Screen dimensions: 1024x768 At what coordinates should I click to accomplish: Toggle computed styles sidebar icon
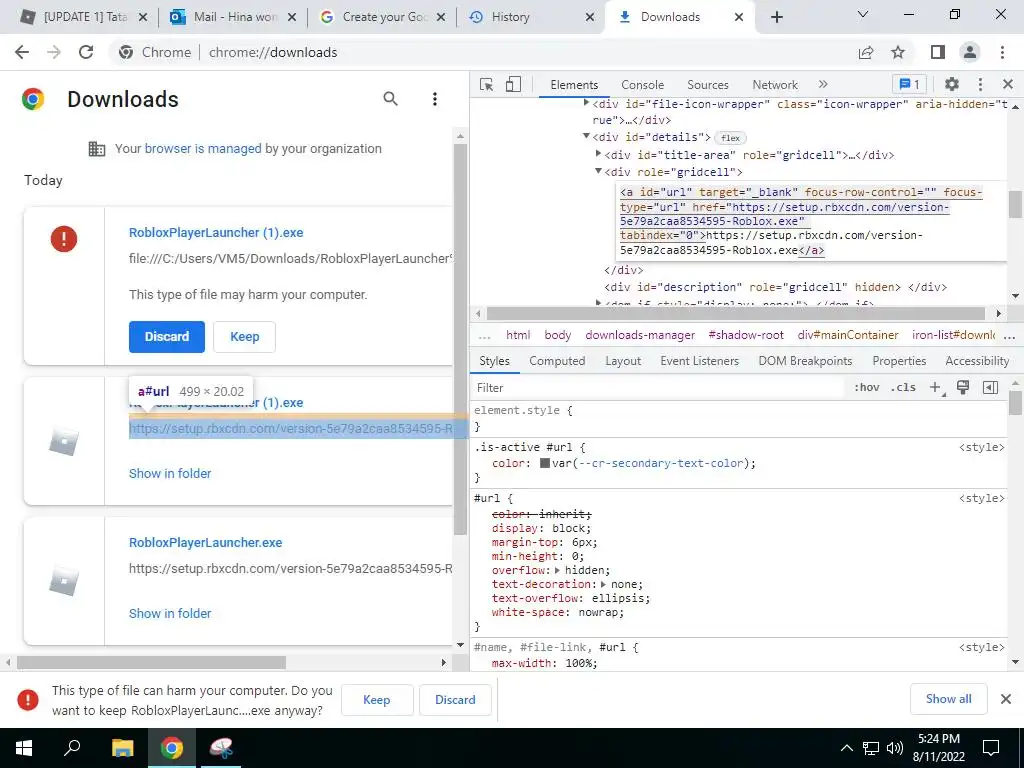tap(990, 387)
